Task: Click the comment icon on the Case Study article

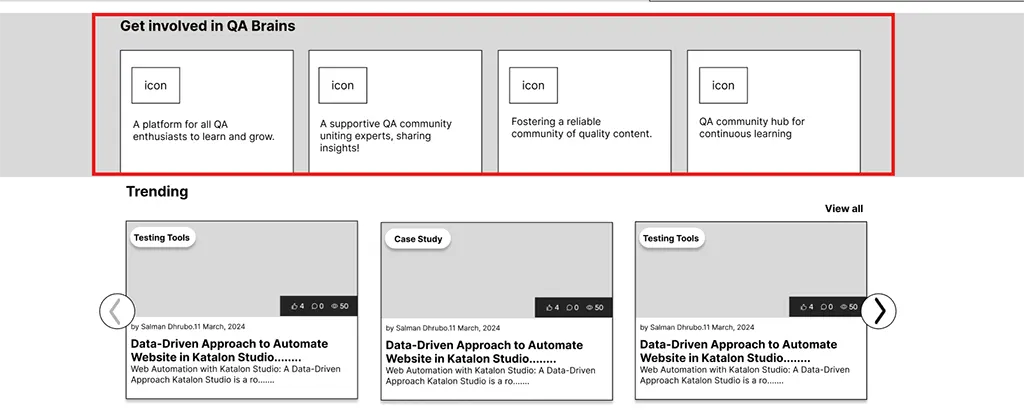Action: click(569, 308)
